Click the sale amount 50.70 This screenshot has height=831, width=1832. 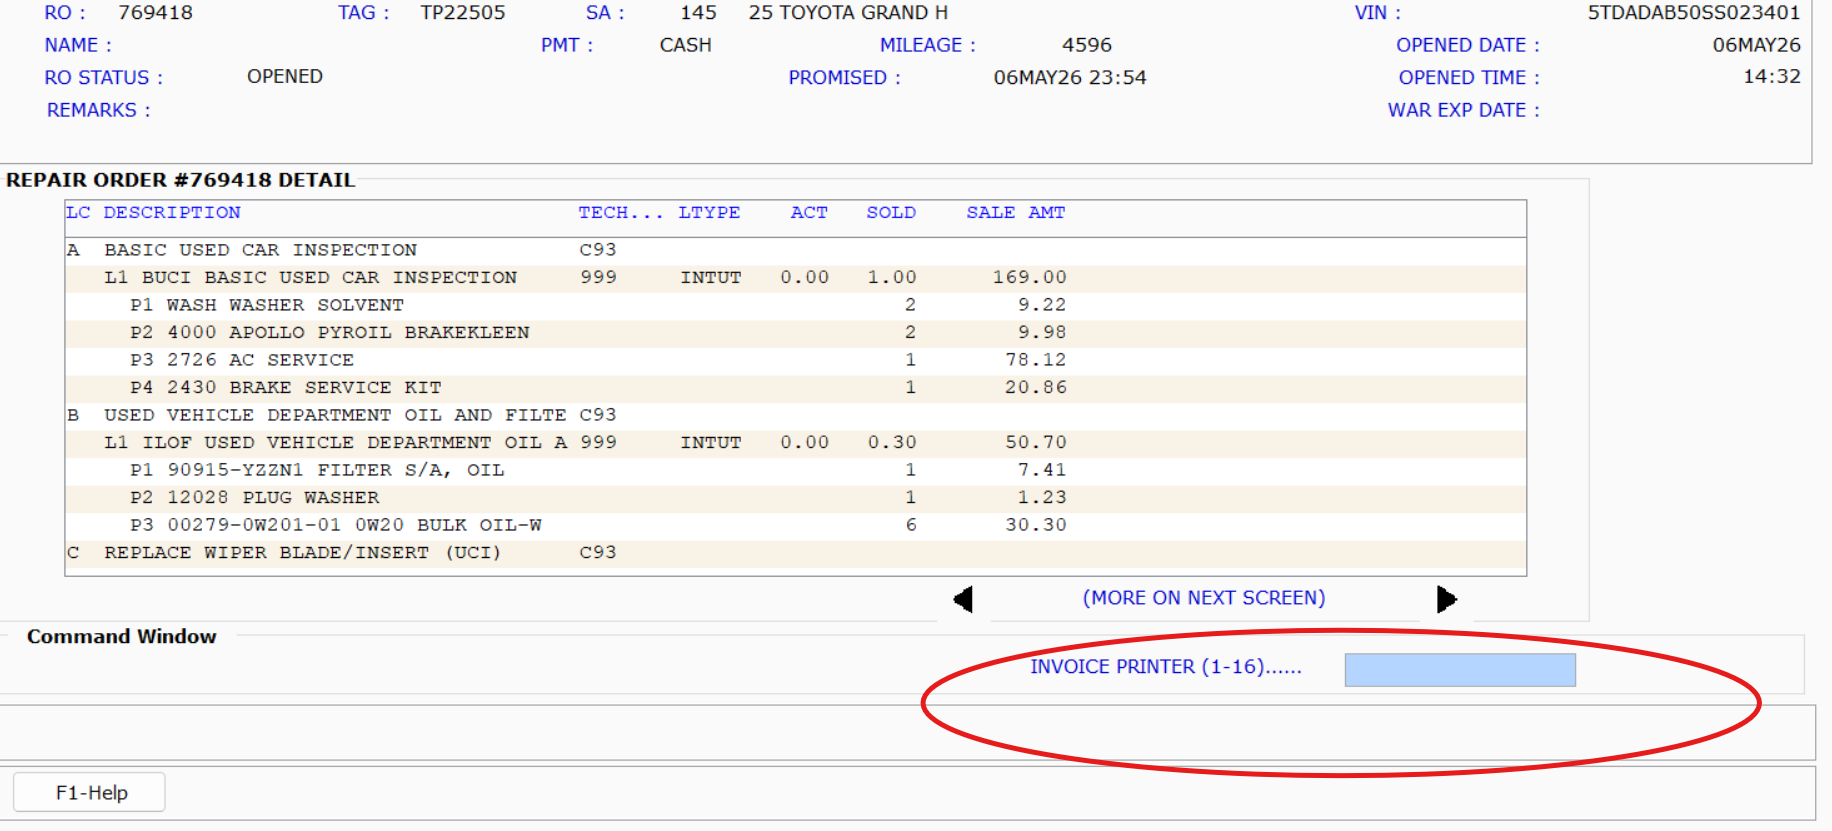coord(1036,443)
